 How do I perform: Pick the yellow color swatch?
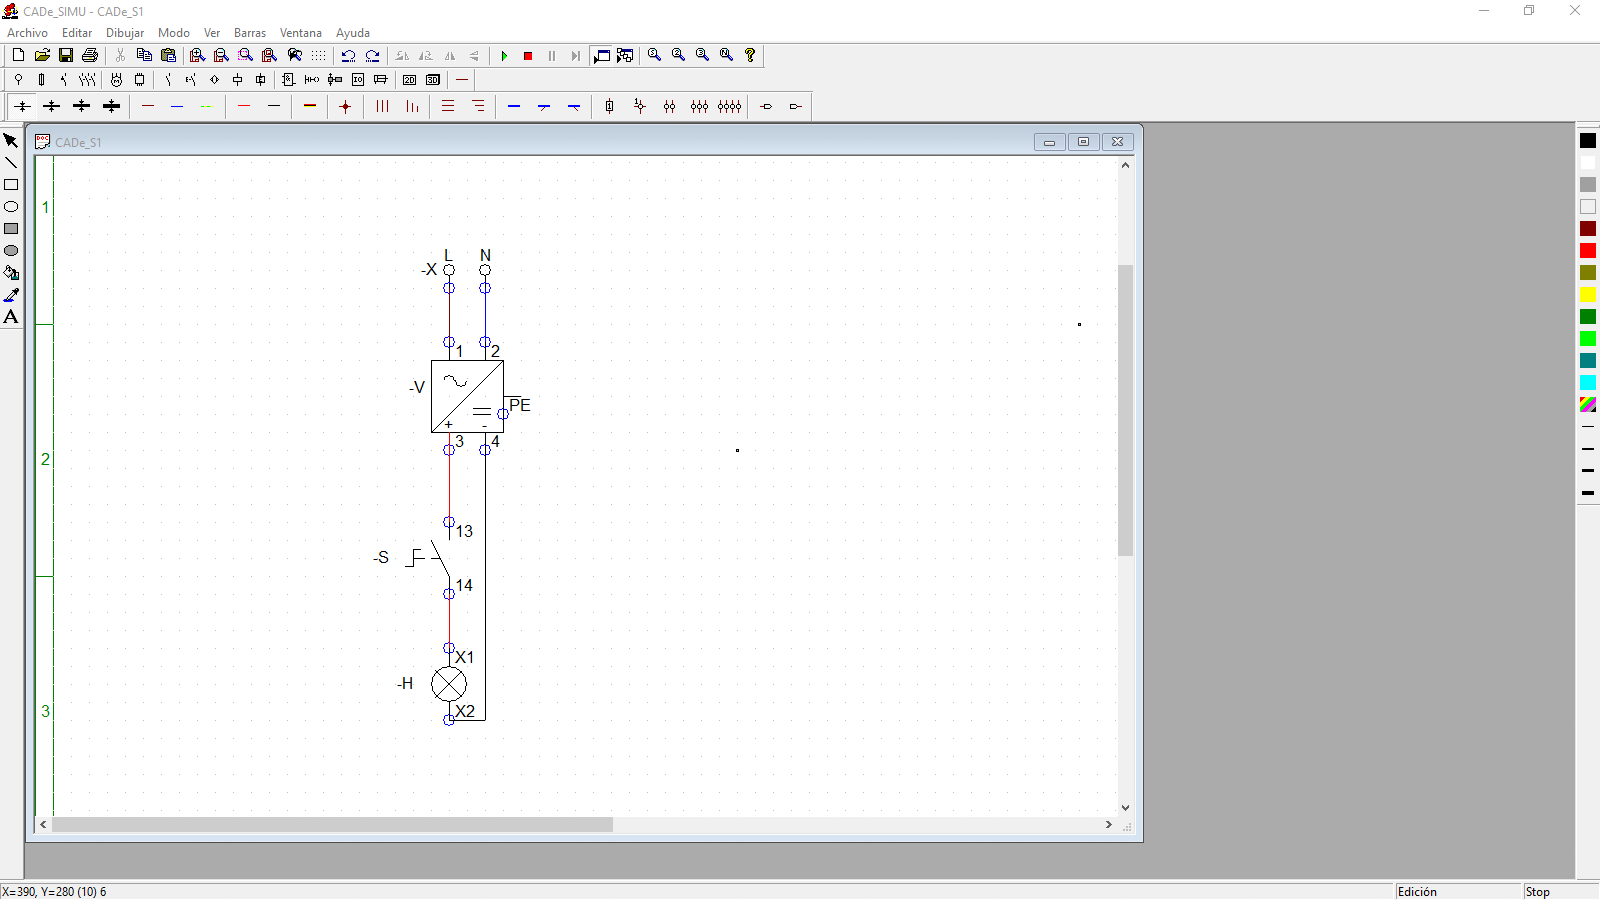click(x=1588, y=295)
